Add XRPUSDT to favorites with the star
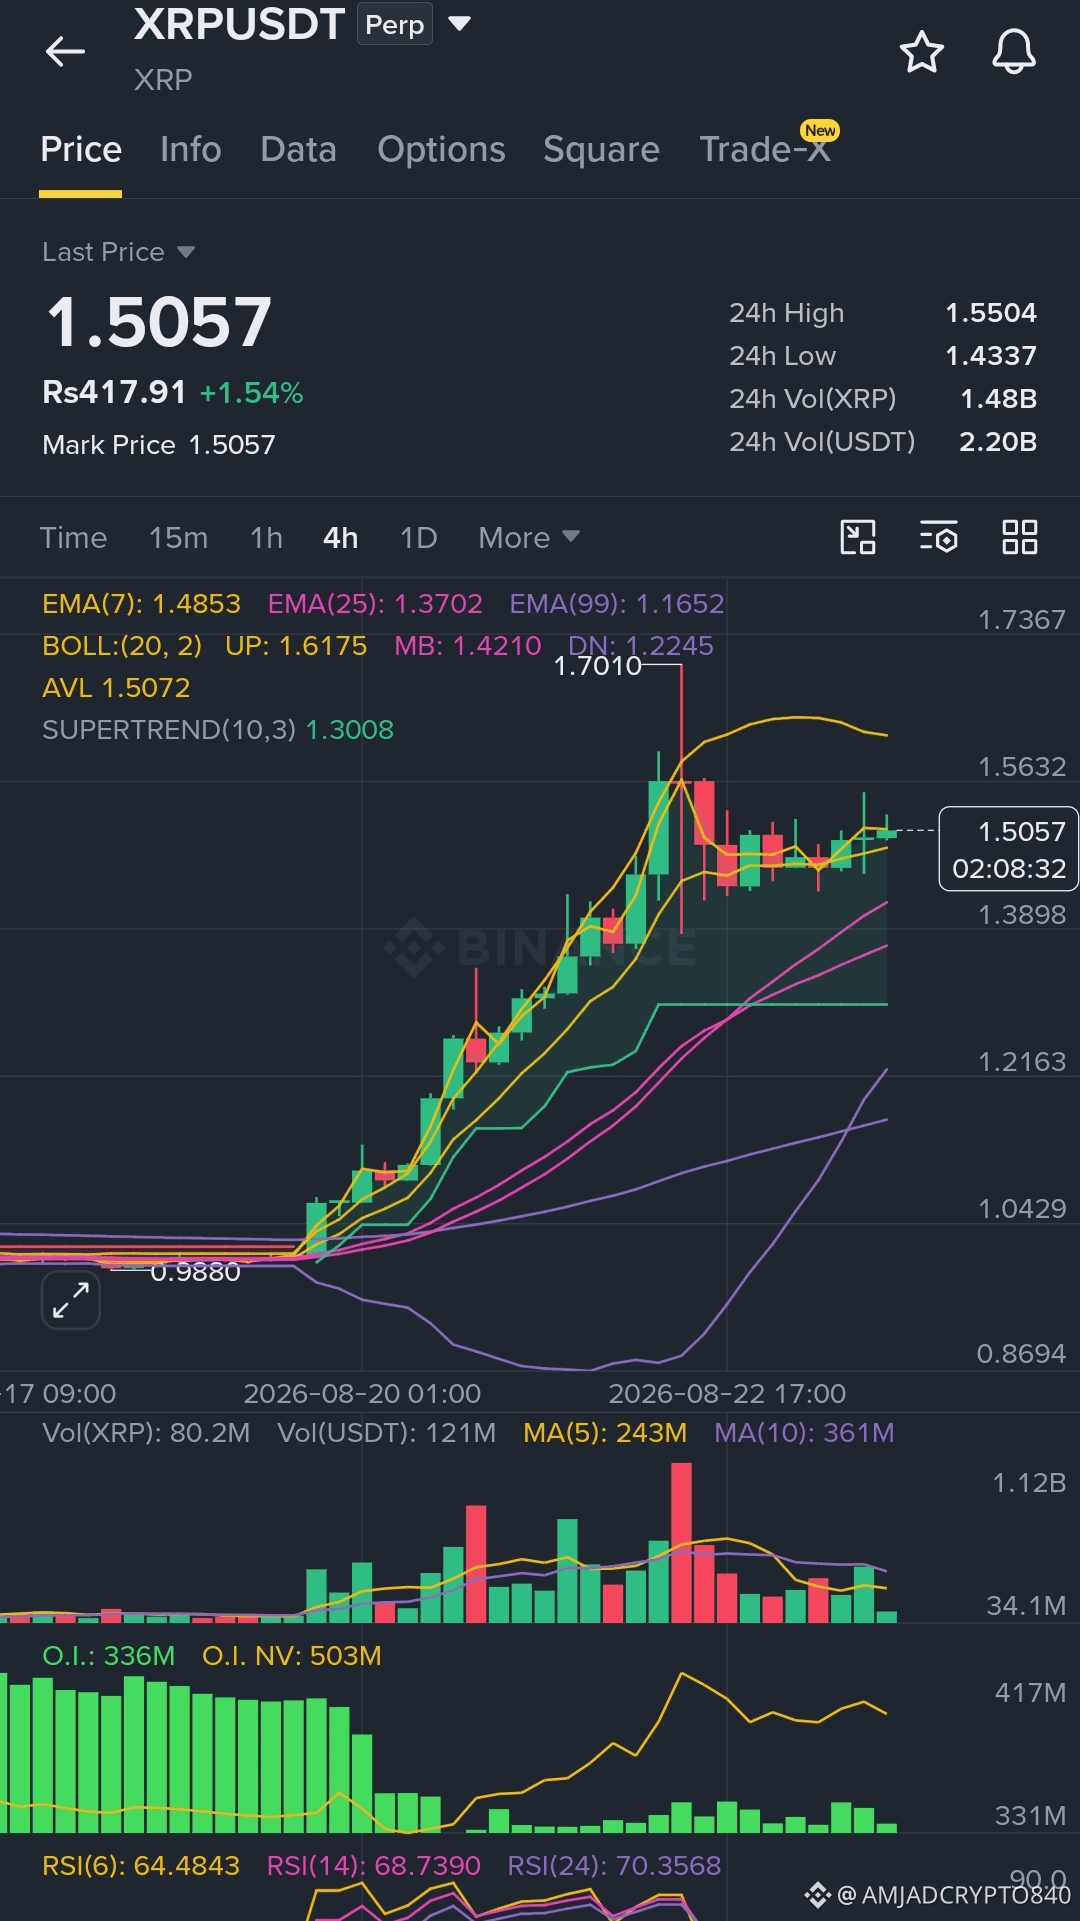 (921, 52)
